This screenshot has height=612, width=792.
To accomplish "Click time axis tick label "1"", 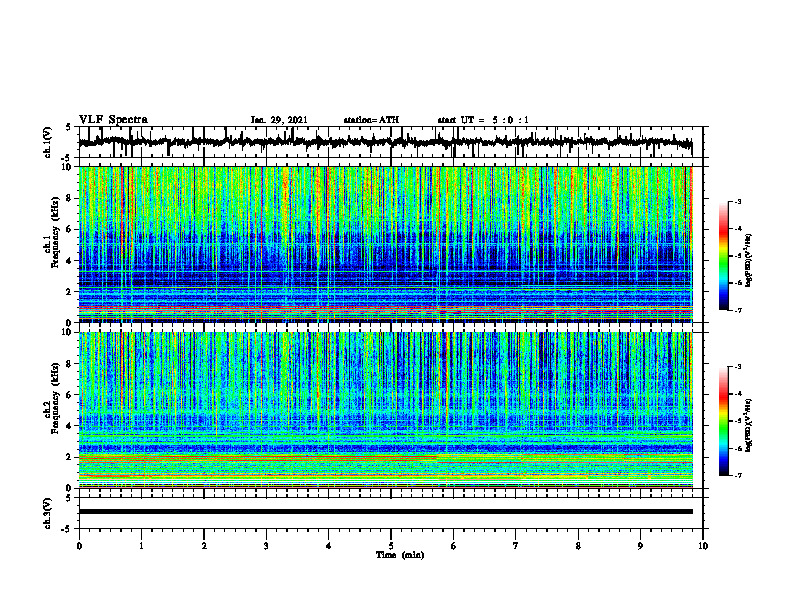I will coord(141,546).
